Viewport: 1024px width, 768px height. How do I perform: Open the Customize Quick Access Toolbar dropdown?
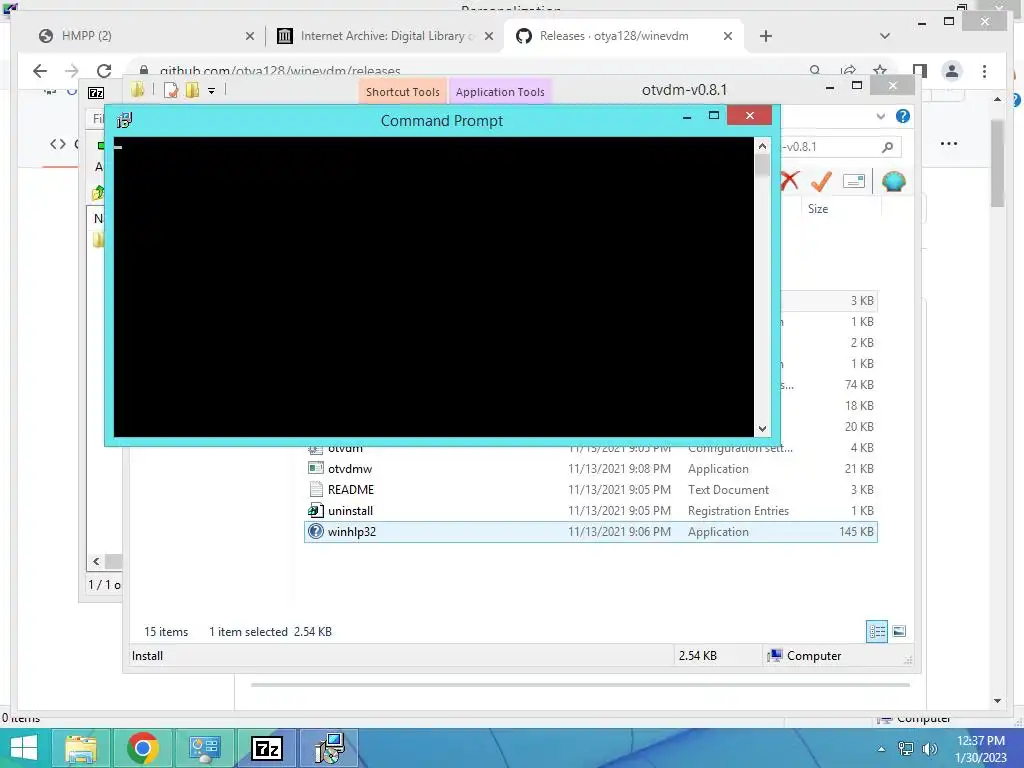[x=212, y=91]
